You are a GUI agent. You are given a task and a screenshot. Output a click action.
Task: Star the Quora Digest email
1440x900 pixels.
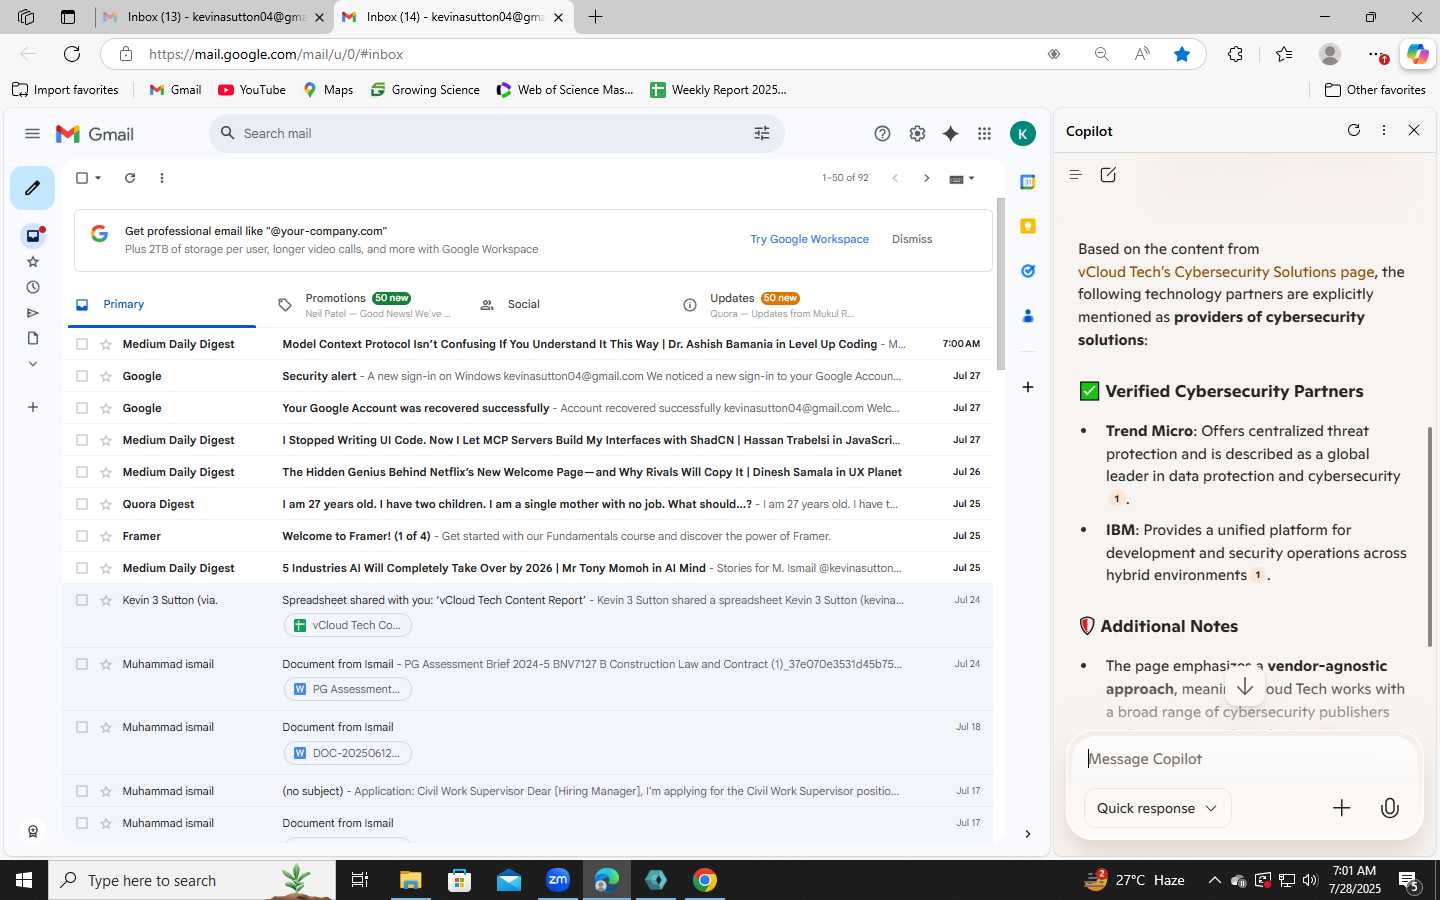(106, 504)
